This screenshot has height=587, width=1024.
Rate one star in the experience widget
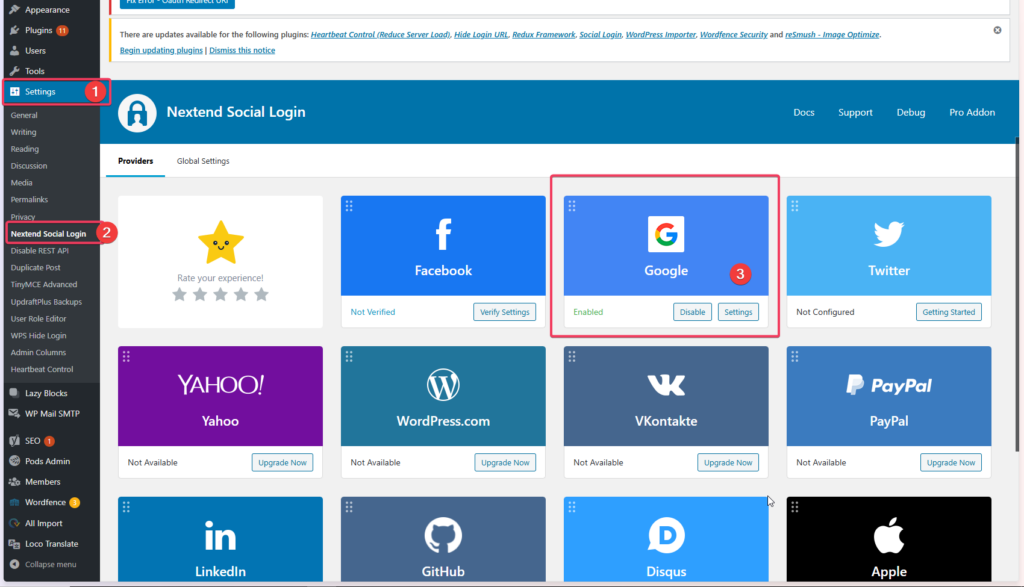[180, 294]
